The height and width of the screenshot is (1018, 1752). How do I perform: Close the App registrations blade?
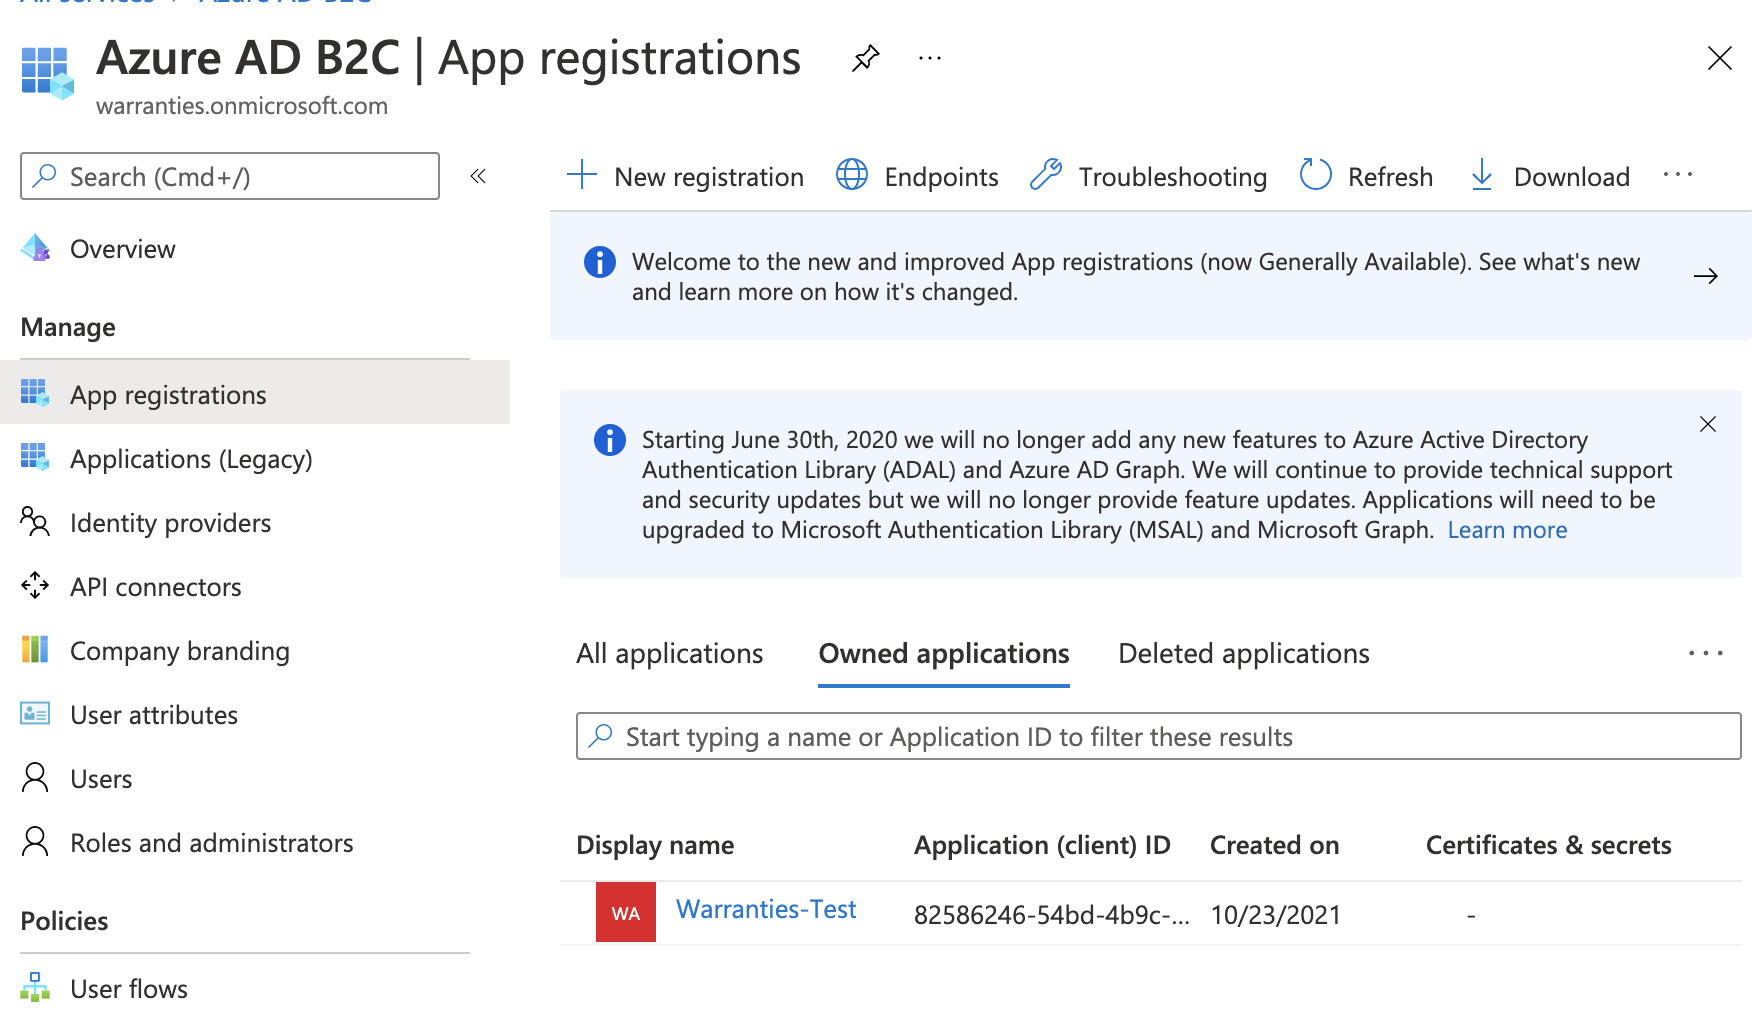1719,58
